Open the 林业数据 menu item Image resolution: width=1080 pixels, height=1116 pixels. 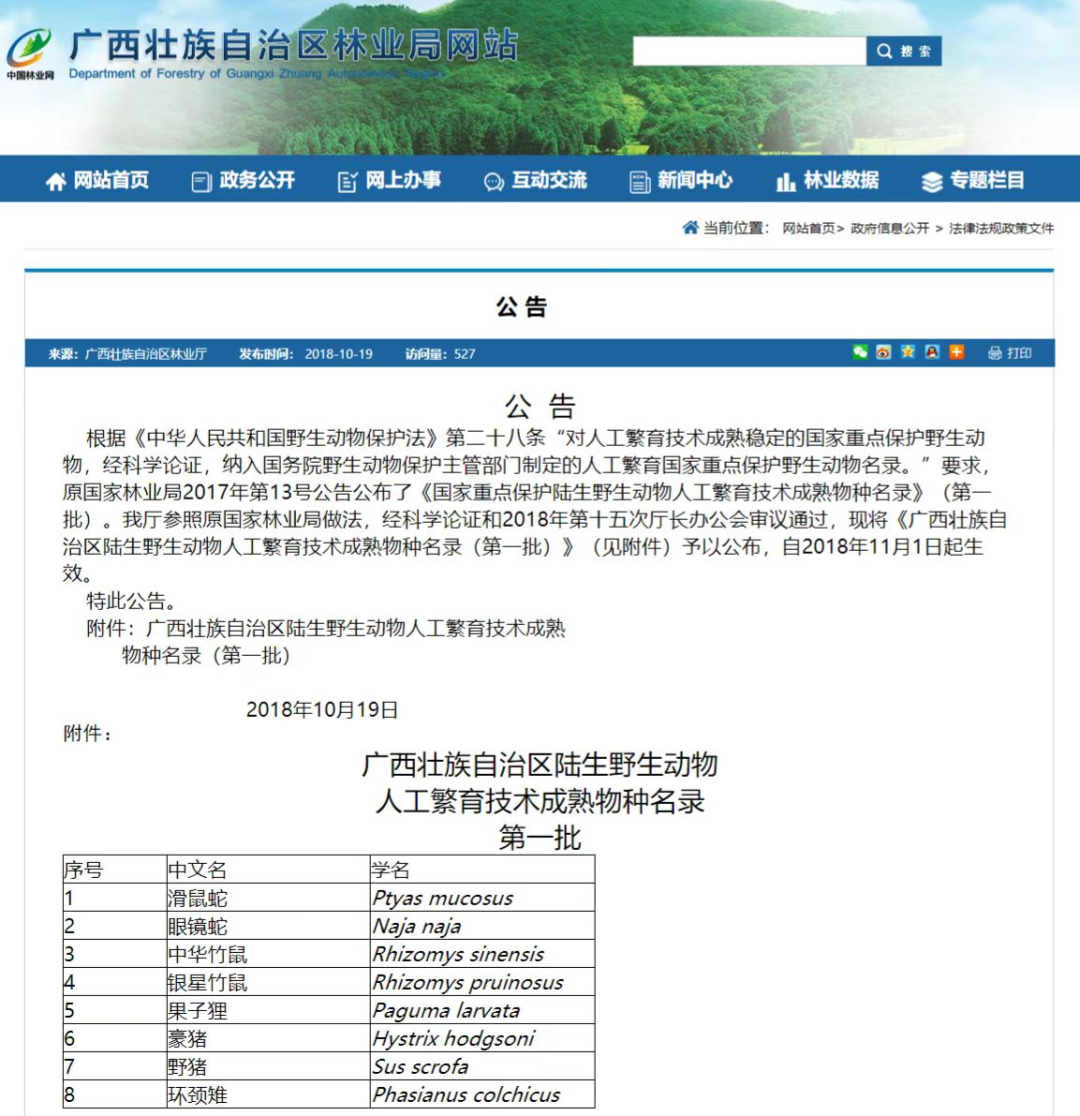[x=827, y=181]
